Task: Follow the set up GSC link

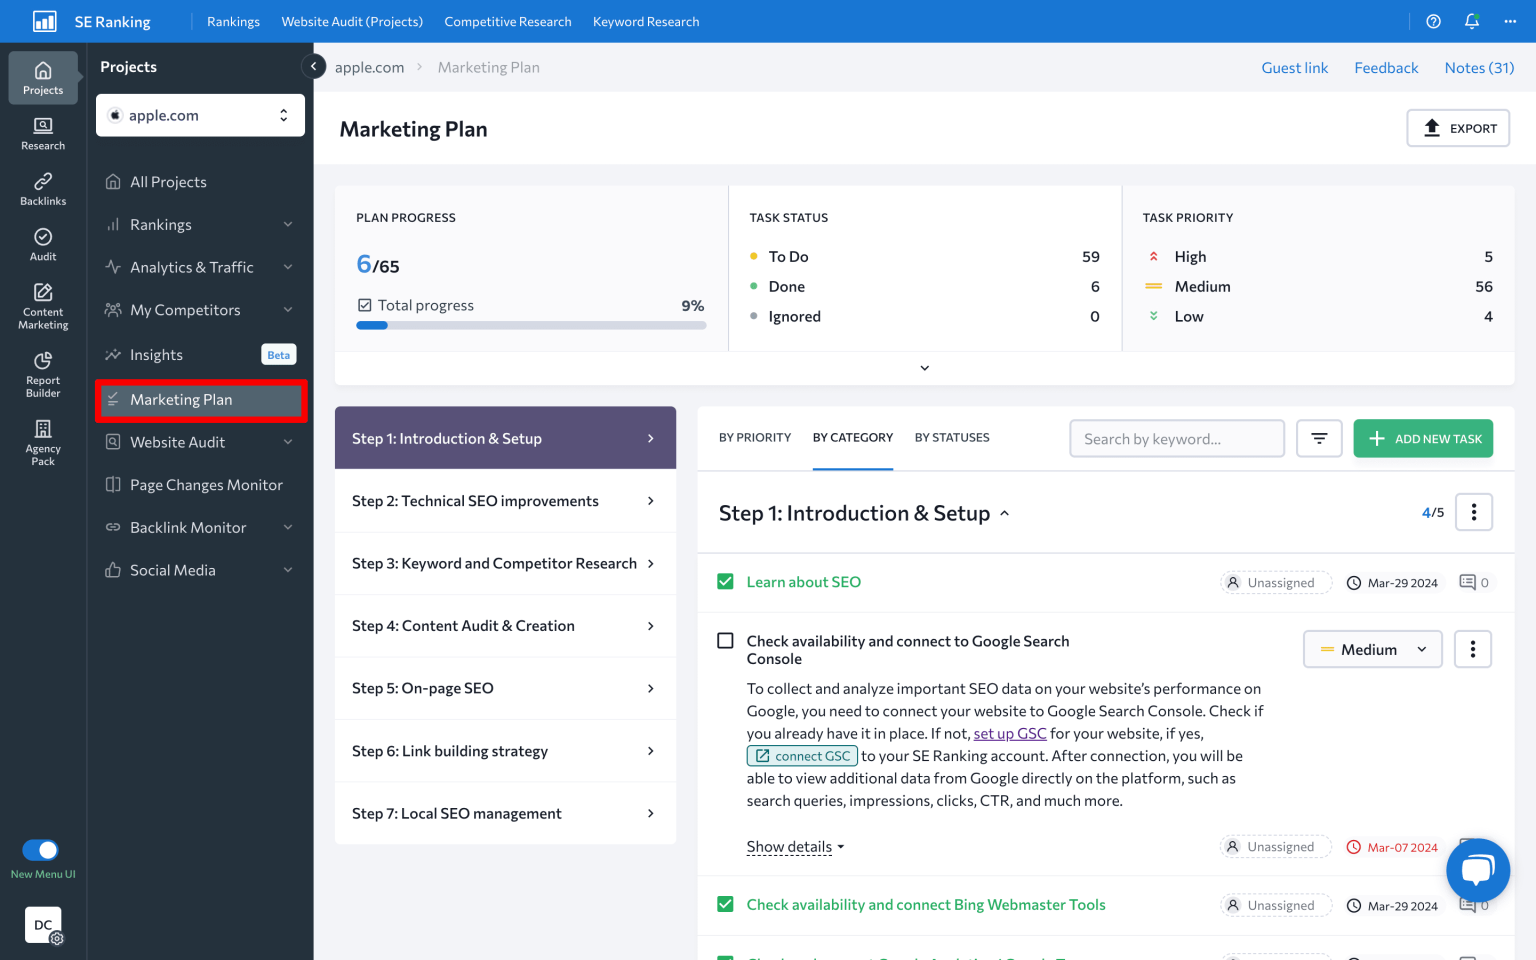Action: (x=1010, y=733)
